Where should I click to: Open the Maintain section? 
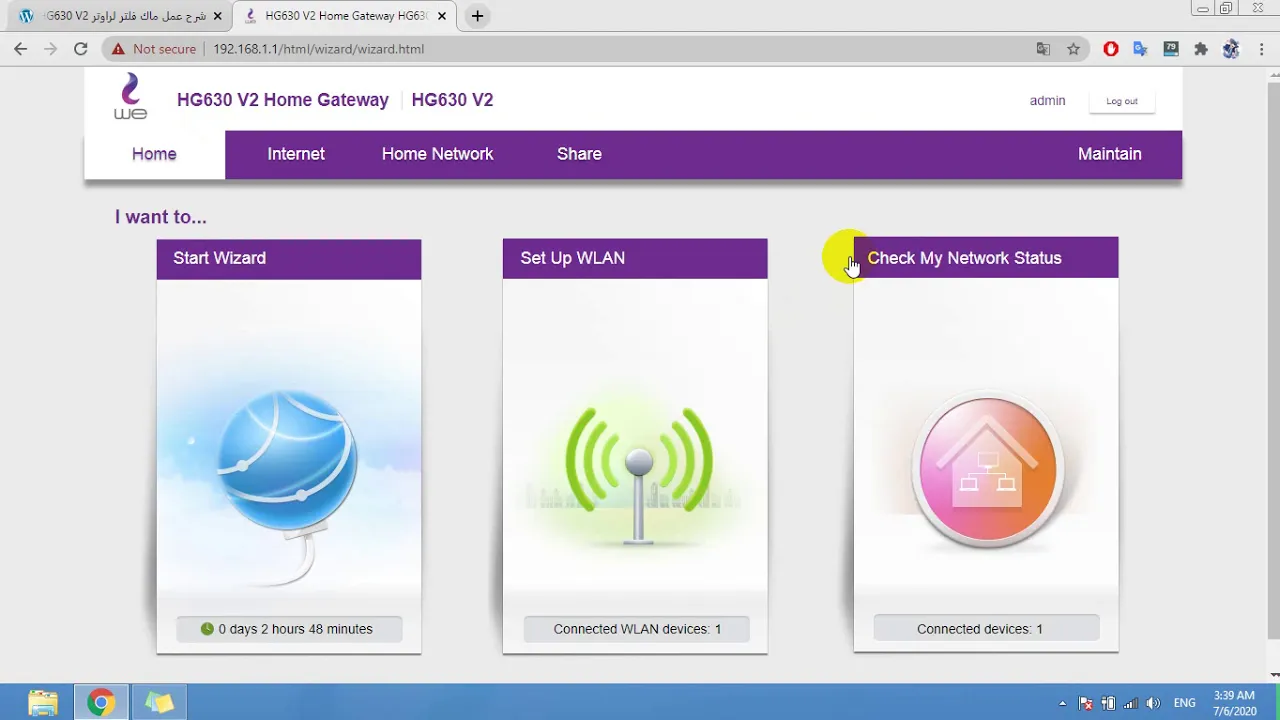(x=1109, y=154)
